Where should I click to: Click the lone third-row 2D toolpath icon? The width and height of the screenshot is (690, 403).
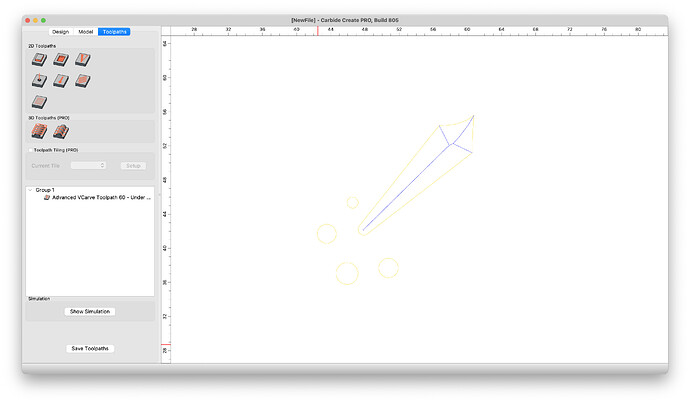[x=40, y=101]
